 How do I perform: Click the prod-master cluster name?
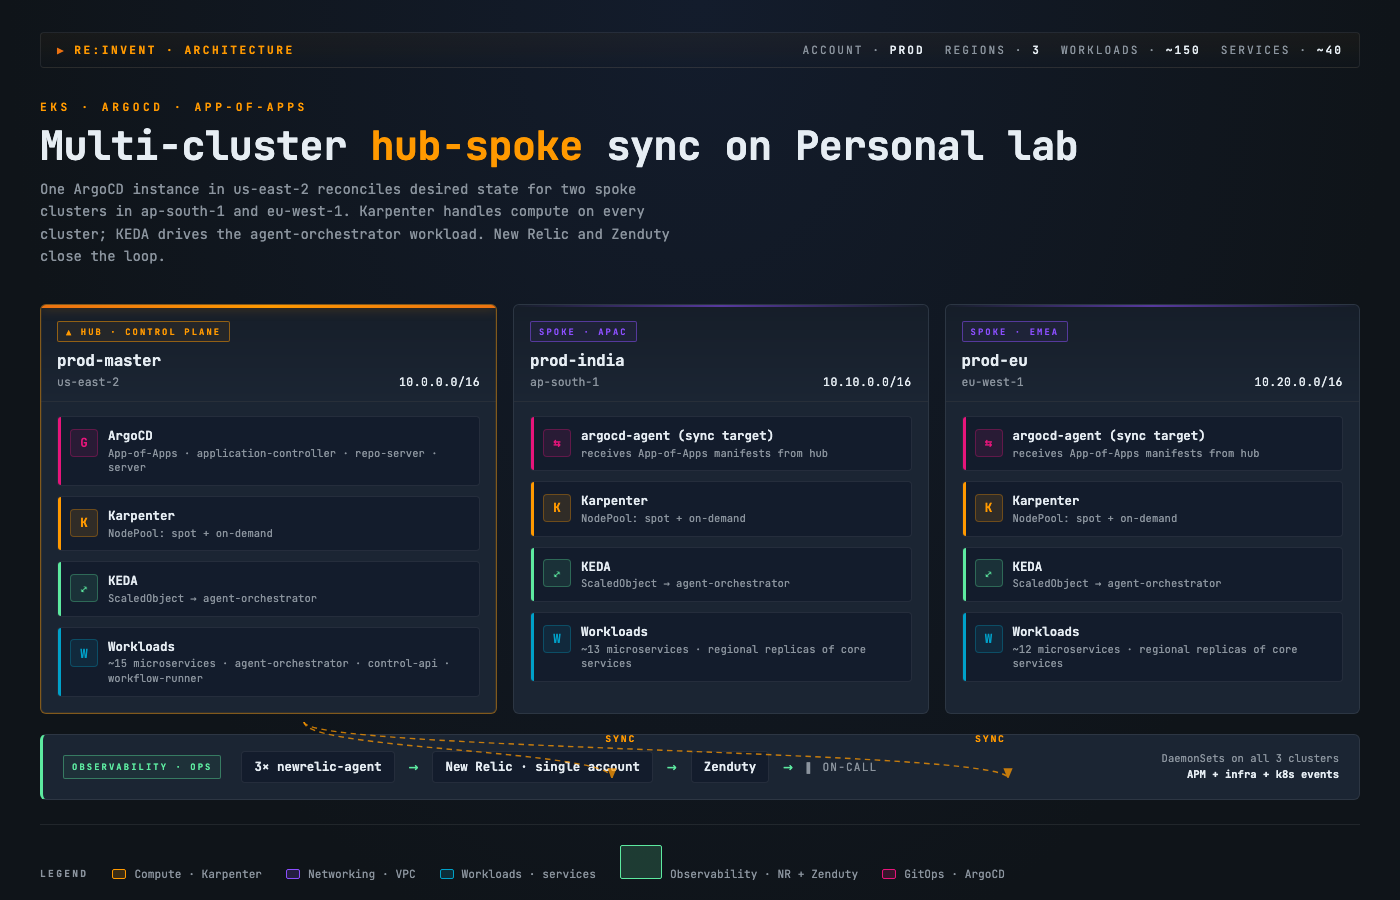[x=109, y=361]
